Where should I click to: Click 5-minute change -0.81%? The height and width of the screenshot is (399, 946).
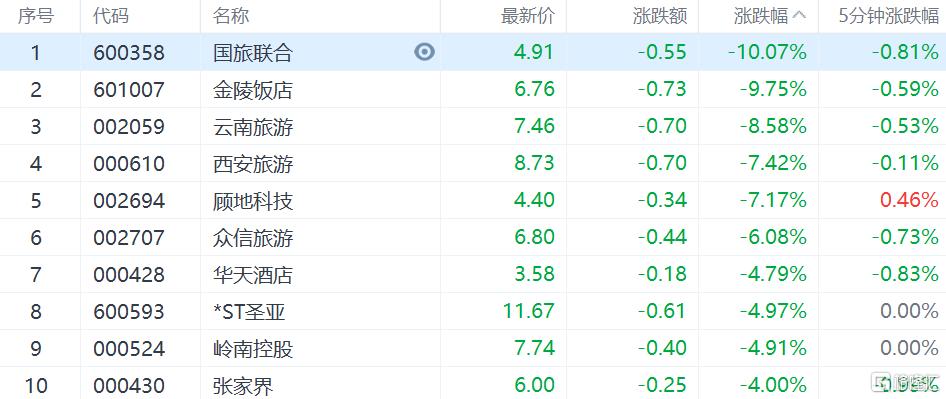905,53
